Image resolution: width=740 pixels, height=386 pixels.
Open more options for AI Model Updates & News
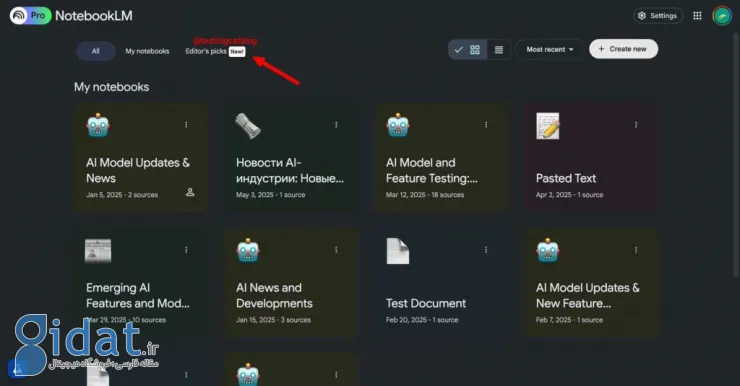pyautogui.click(x=186, y=125)
